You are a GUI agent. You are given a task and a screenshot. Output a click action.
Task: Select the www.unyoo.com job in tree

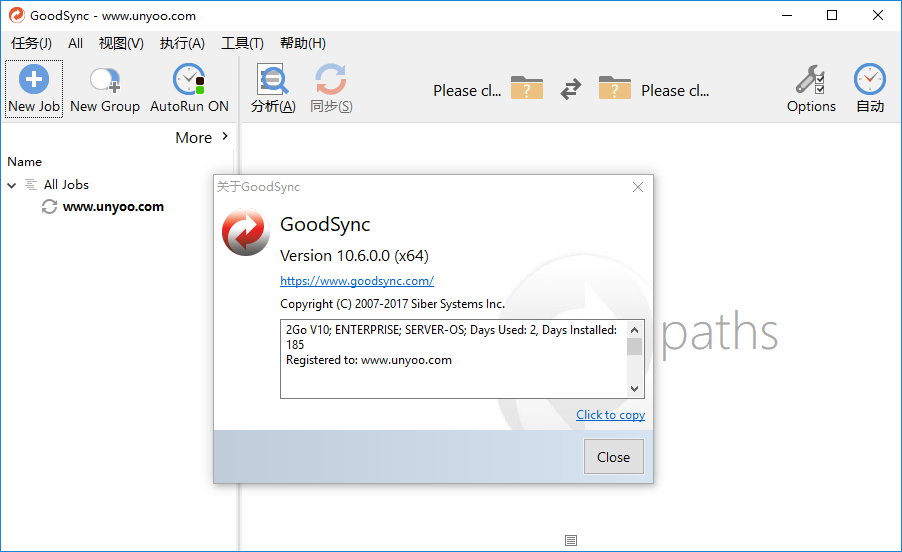coord(113,206)
